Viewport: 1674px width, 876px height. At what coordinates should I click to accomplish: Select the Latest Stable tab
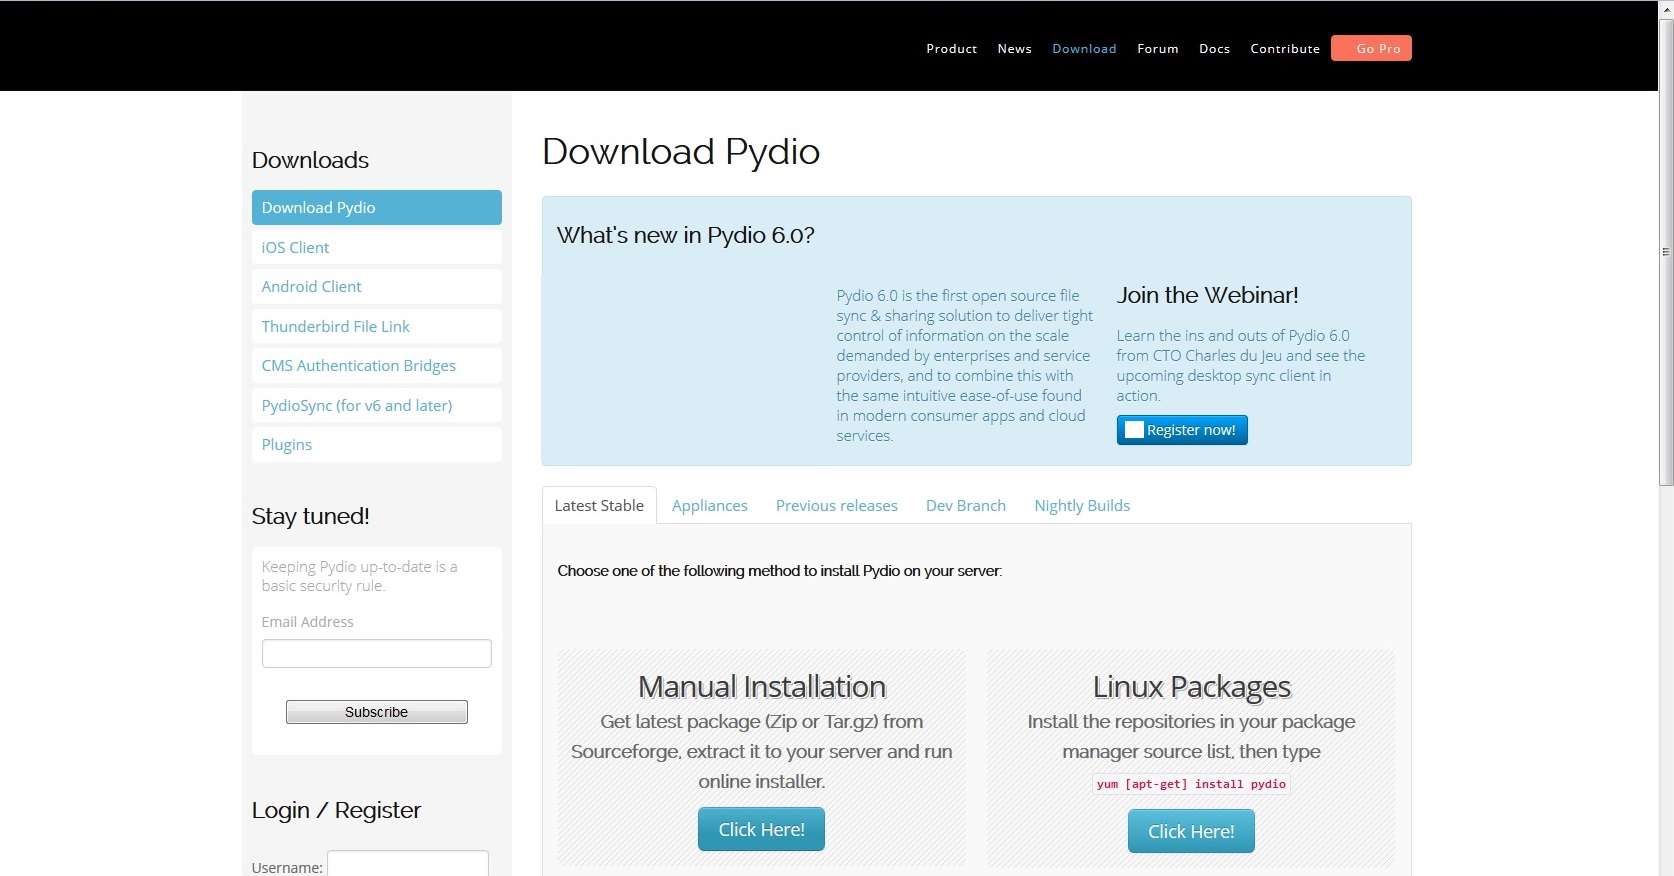coord(599,505)
